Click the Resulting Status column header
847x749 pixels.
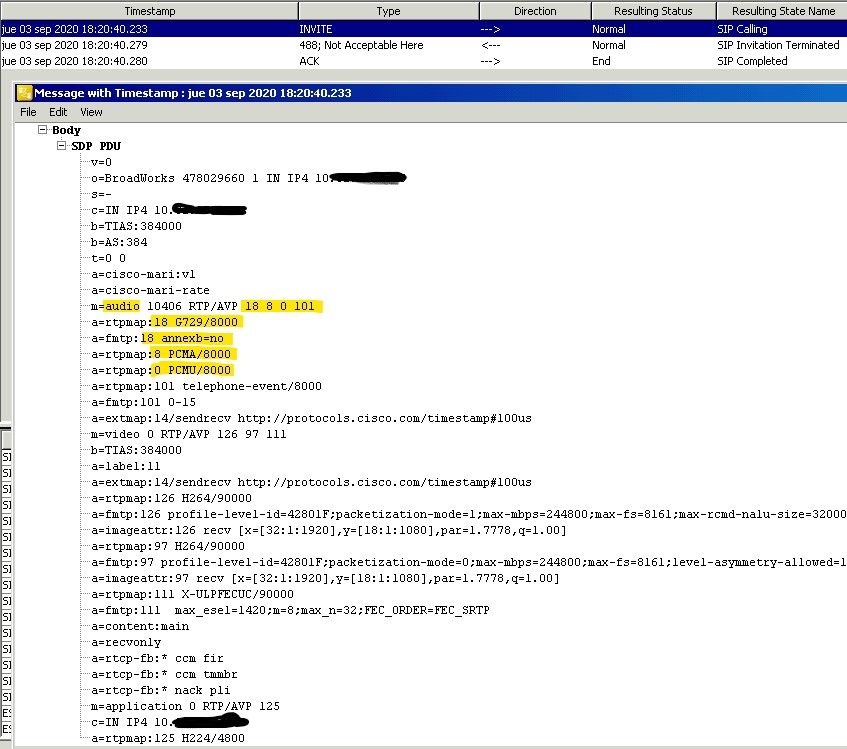click(x=653, y=11)
